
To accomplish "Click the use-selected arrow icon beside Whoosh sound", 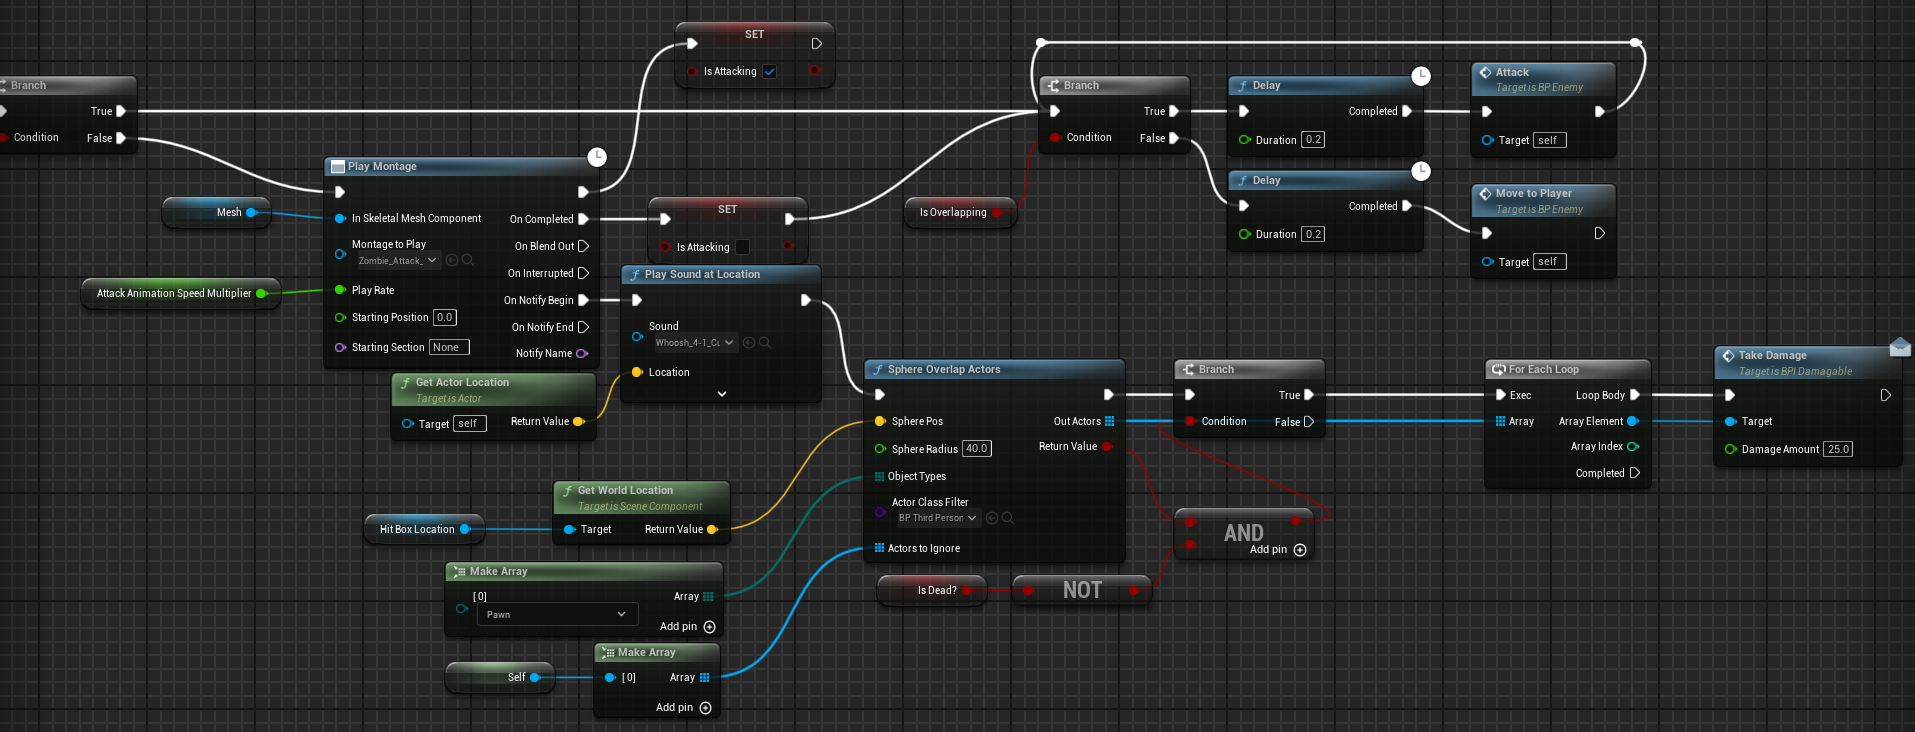I will pyautogui.click(x=749, y=343).
